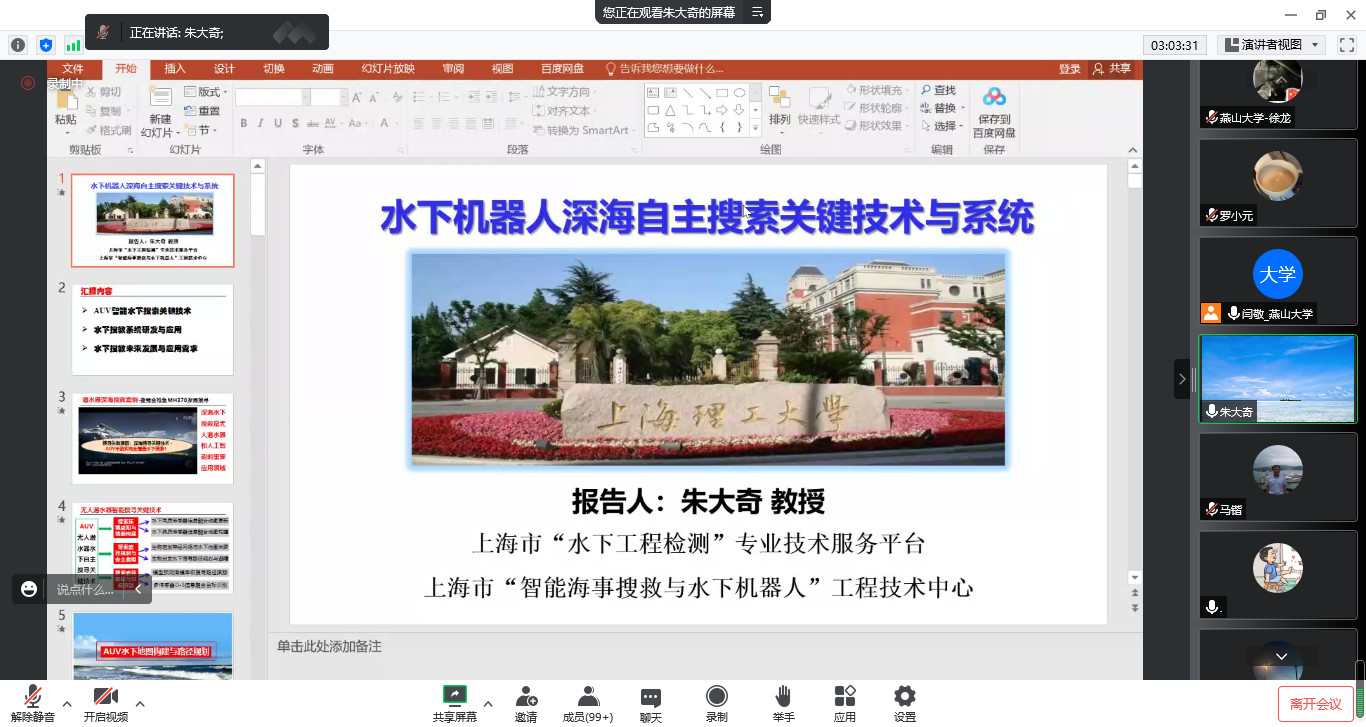Open meeting 设置 gear icon
1366x727 pixels.
[905, 696]
